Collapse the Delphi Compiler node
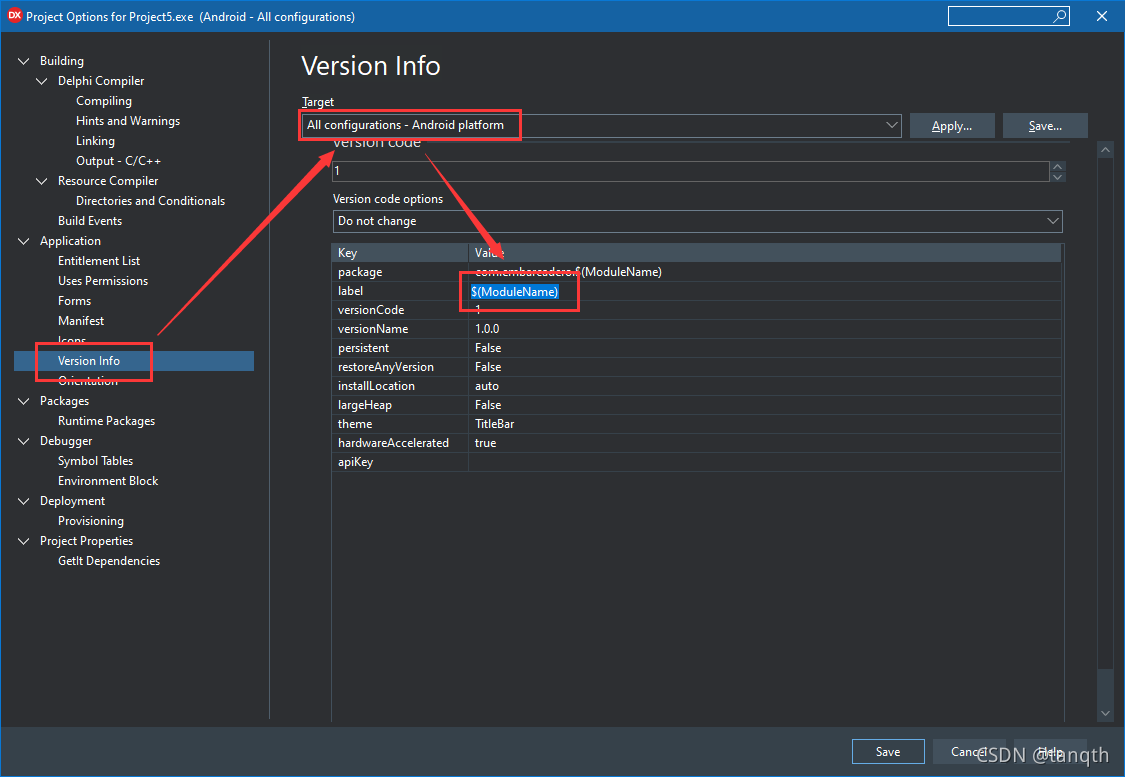1125x777 pixels. point(42,81)
